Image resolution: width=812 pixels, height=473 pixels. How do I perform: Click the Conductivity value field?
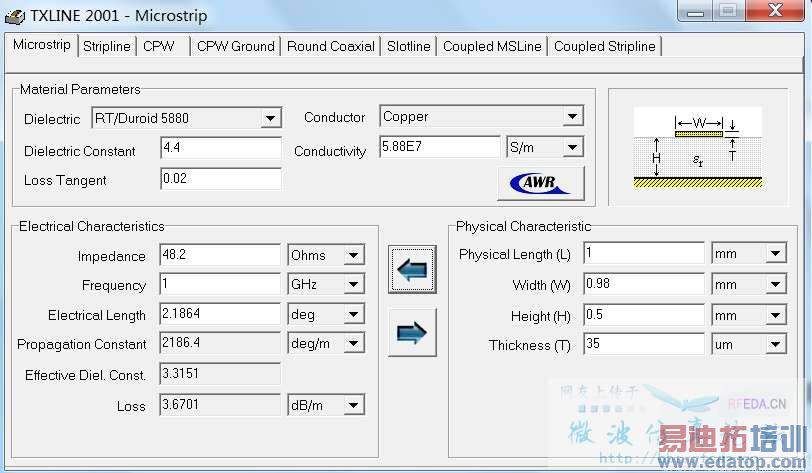point(440,147)
